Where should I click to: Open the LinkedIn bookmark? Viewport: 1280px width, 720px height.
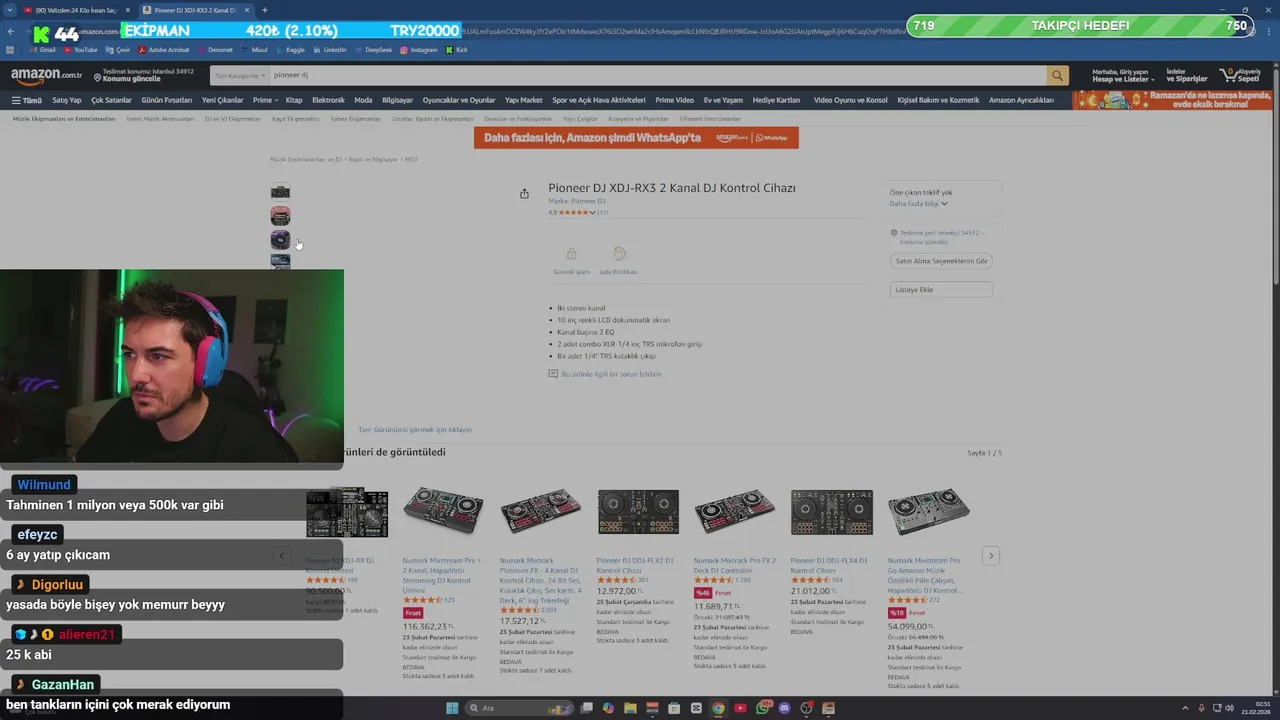coord(330,49)
